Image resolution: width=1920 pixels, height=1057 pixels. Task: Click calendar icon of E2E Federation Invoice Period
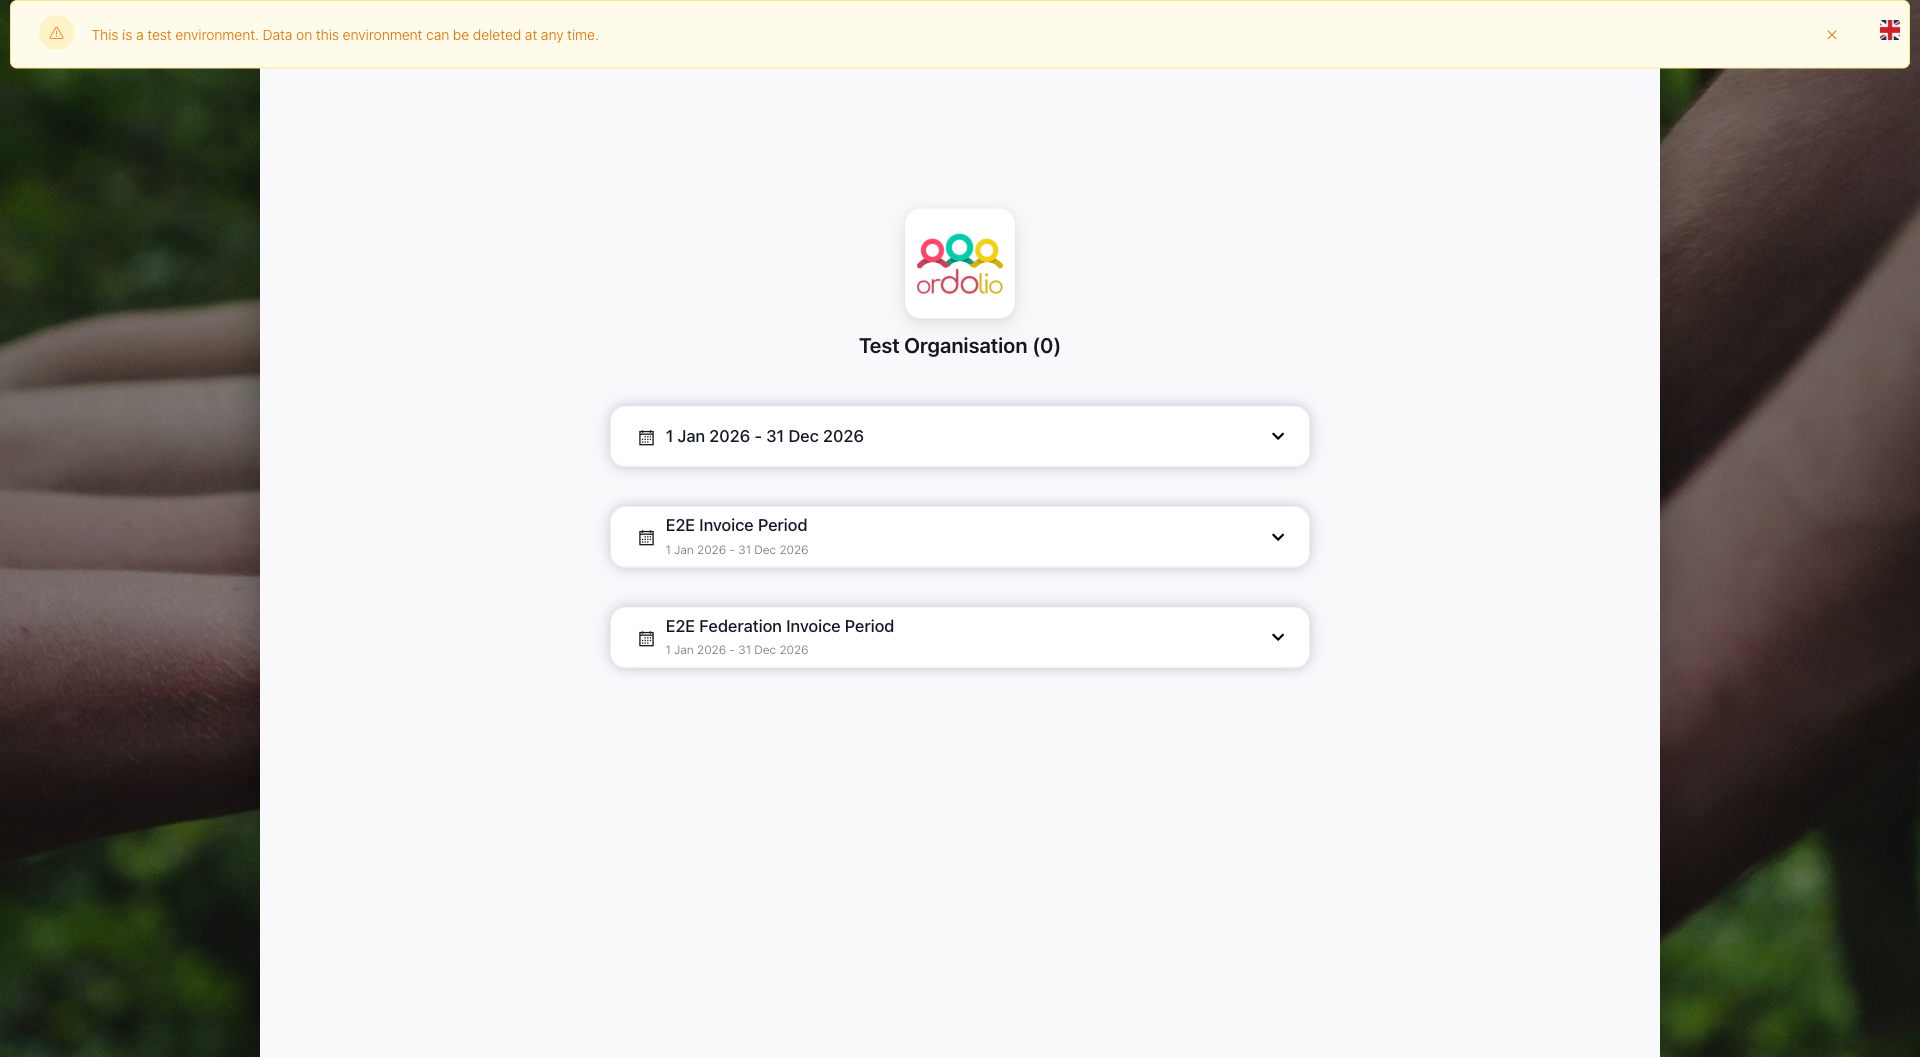tap(646, 638)
